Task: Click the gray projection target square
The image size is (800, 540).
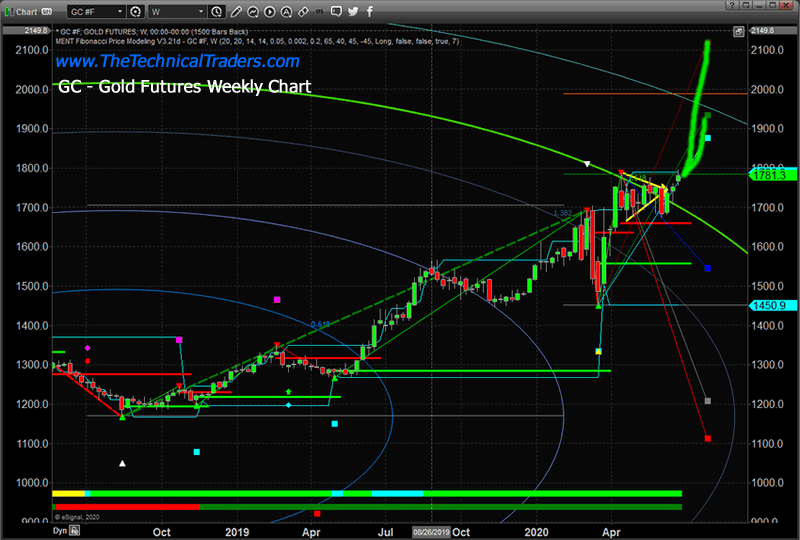Action: tap(707, 401)
